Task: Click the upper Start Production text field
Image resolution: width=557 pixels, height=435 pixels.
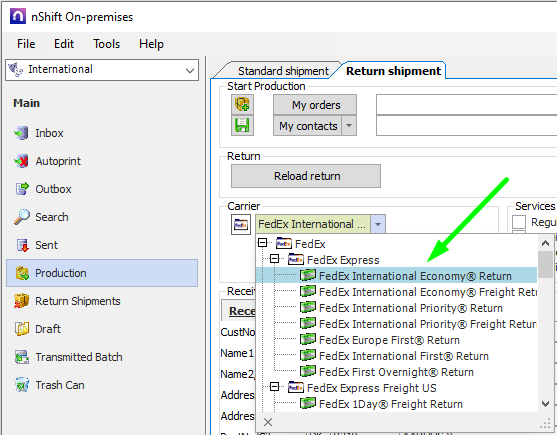Action: point(466,104)
